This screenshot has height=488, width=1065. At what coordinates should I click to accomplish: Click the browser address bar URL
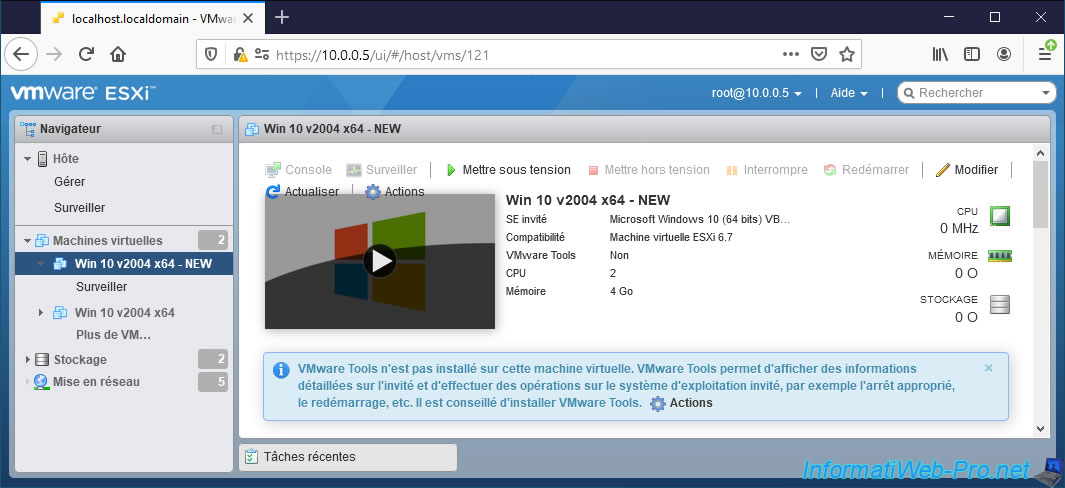(x=382, y=55)
